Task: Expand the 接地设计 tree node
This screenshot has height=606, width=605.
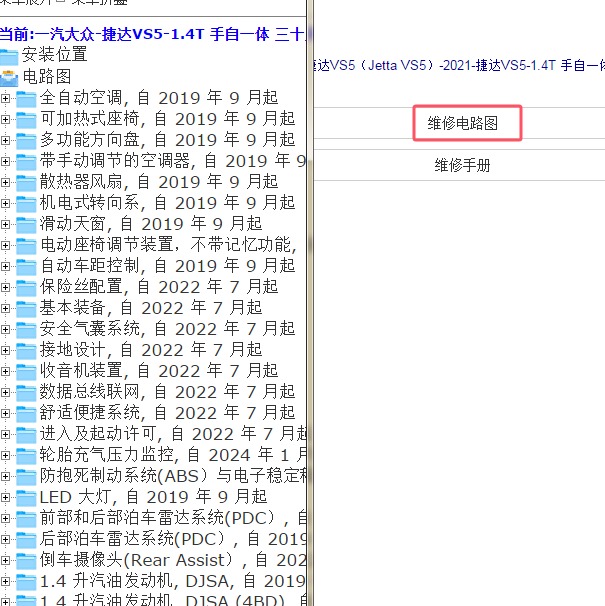Action: click(5, 351)
